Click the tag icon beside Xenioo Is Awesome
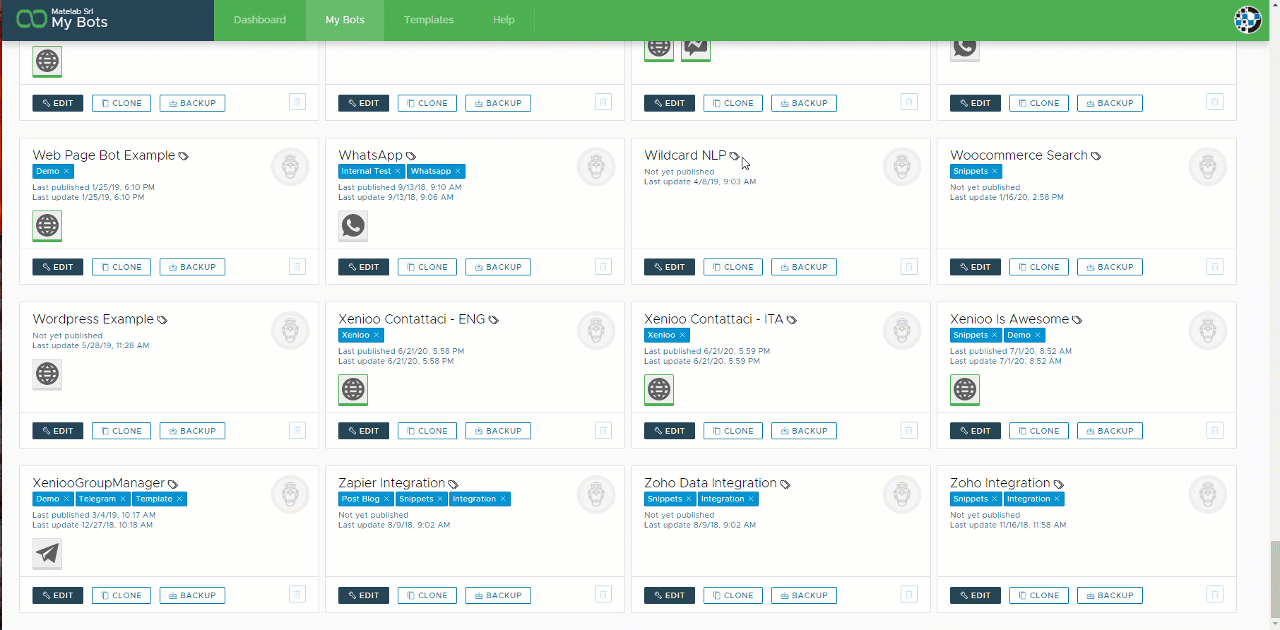The image size is (1280, 630). pyautogui.click(x=1077, y=320)
